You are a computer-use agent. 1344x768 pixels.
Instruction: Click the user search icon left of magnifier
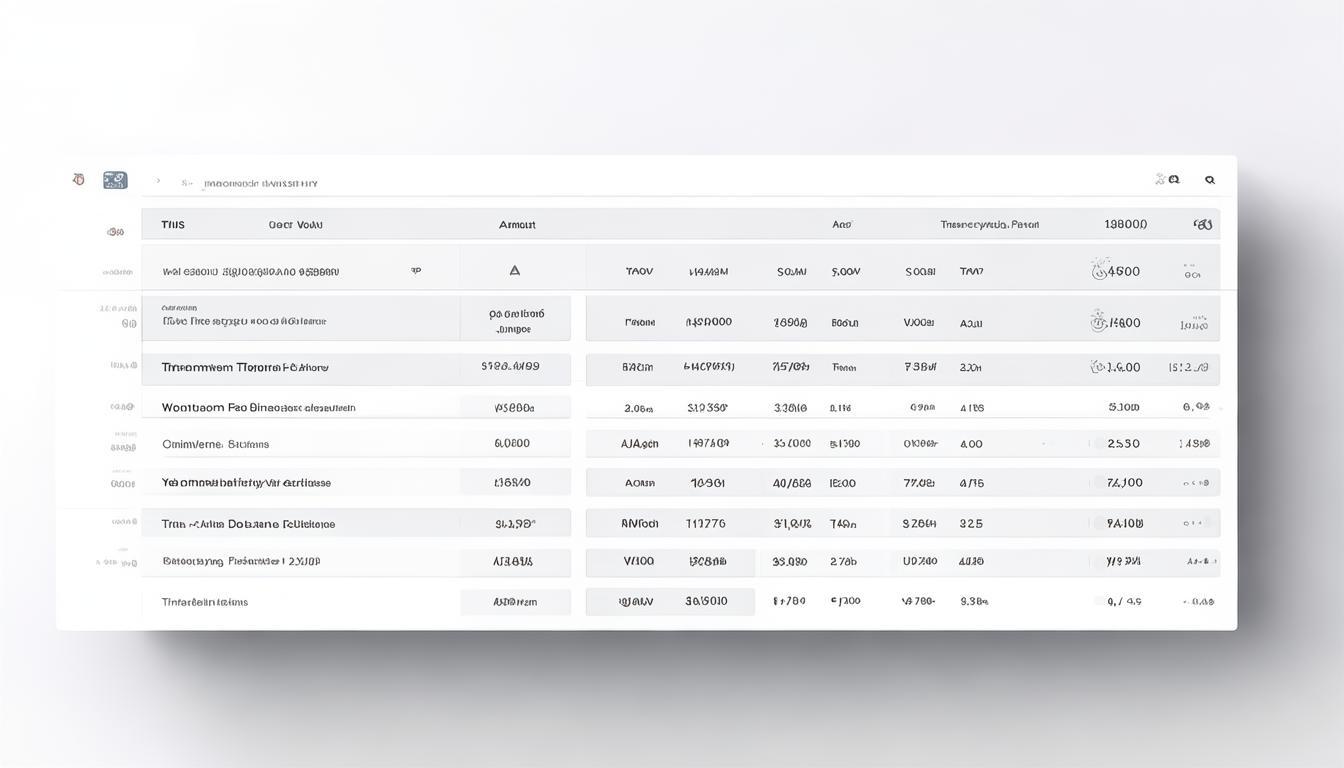point(1167,180)
